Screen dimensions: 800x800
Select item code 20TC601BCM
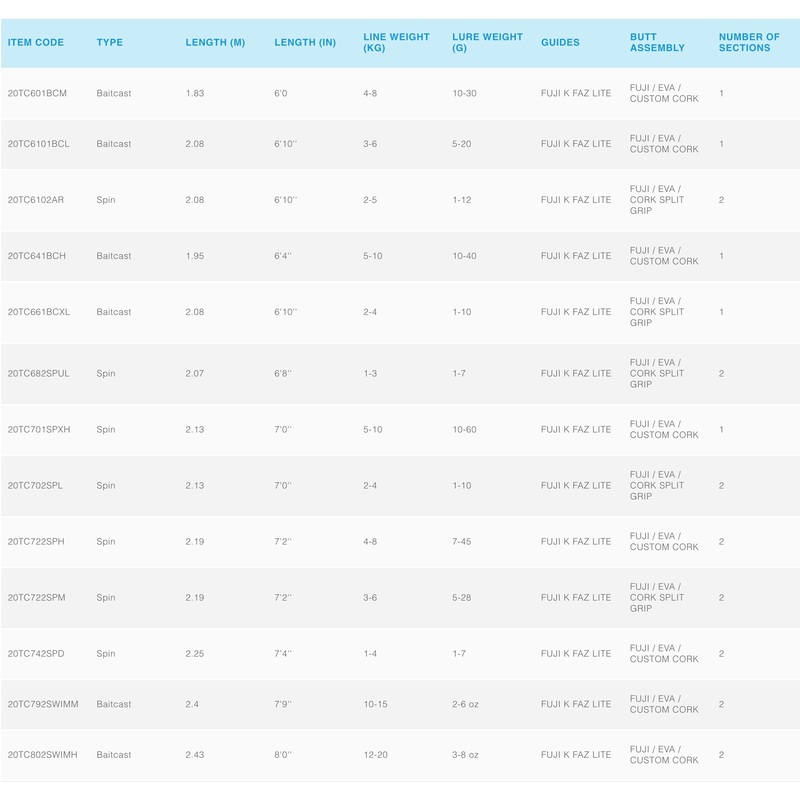point(37,94)
